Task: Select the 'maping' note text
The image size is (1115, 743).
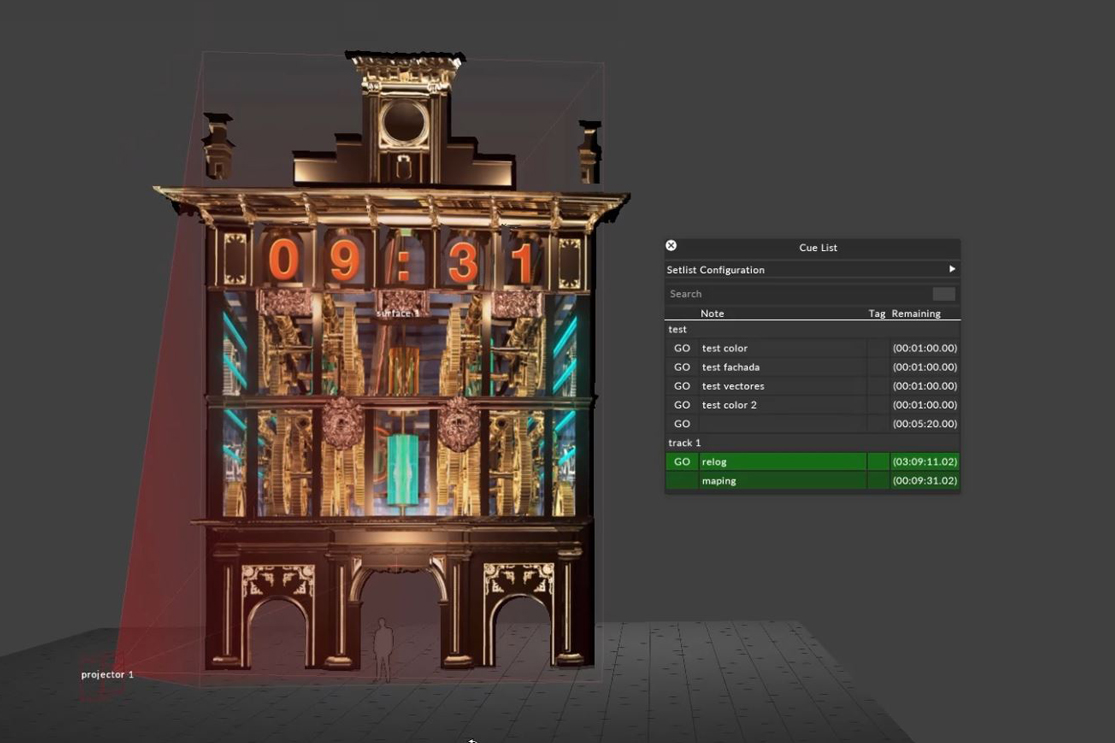Action: [x=719, y=481]
